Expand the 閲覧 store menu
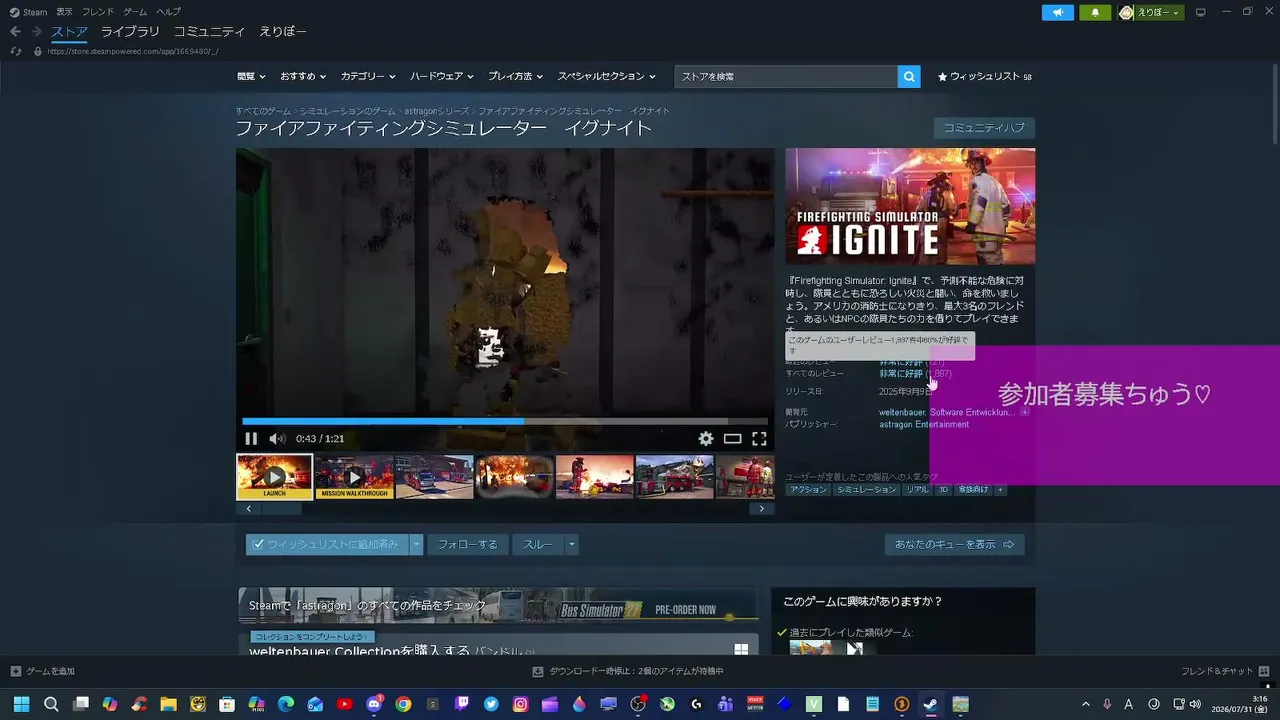 pyautogui.click(x=251, y=76)
